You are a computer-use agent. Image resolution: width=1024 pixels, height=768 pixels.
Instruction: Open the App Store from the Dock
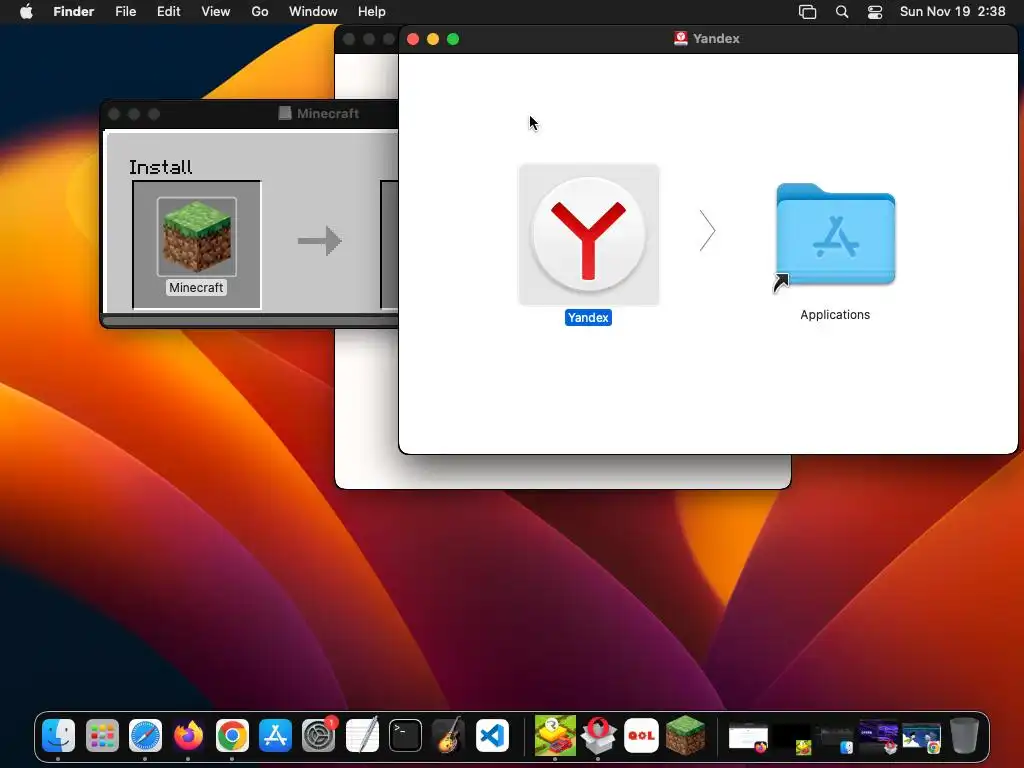(275, 736)
